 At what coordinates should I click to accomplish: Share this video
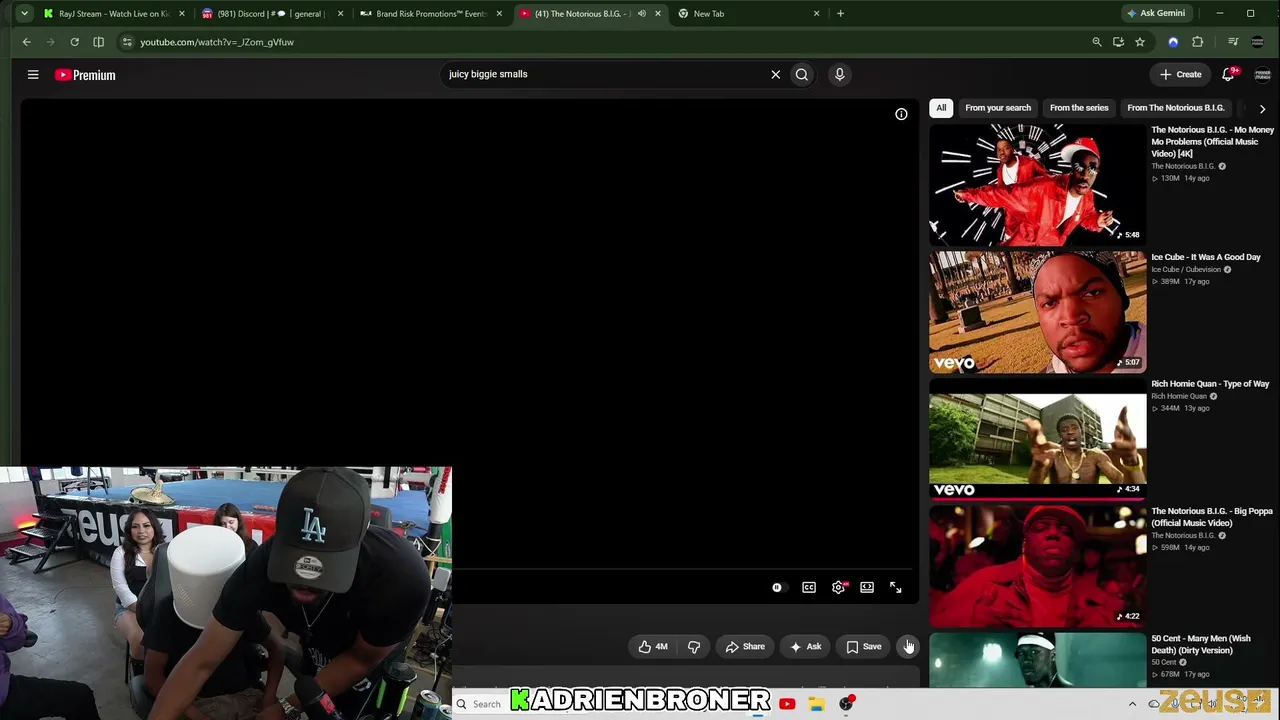[745, 647]
